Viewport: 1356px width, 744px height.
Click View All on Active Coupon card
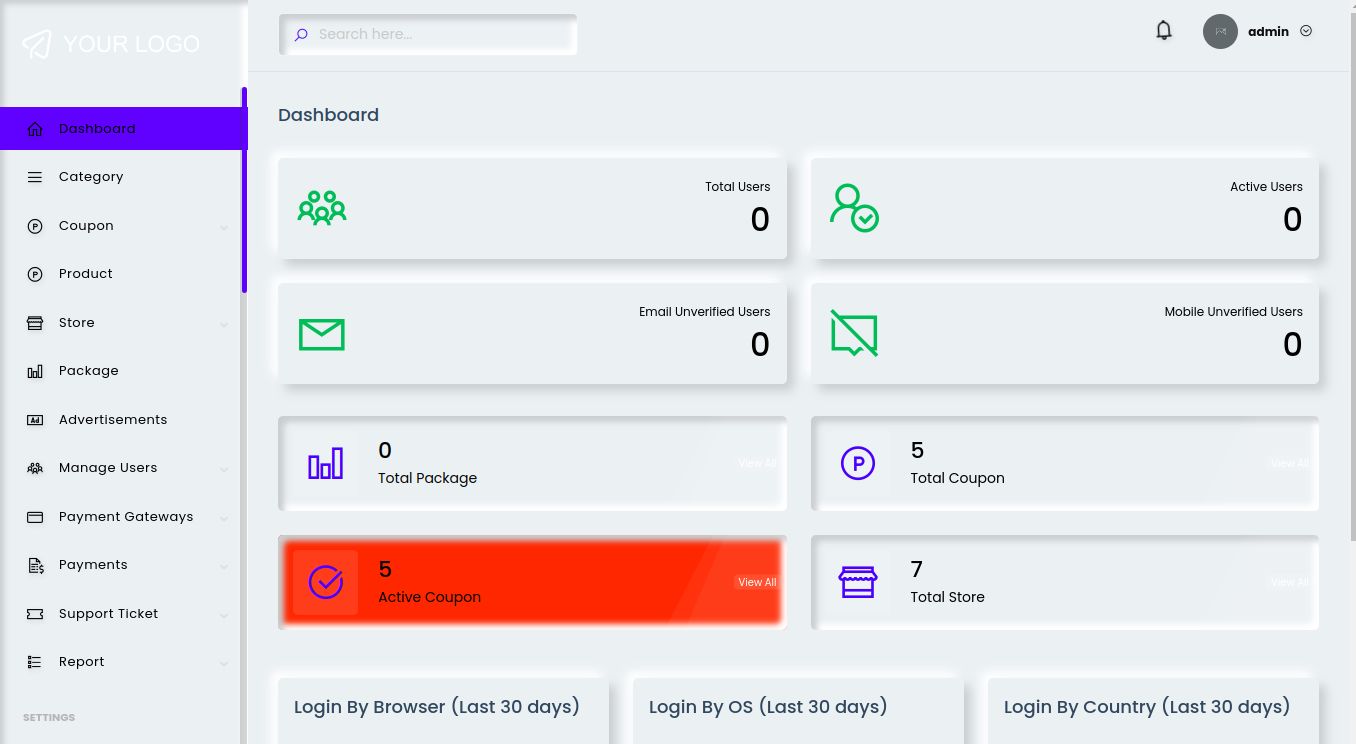tap(757, 582)
